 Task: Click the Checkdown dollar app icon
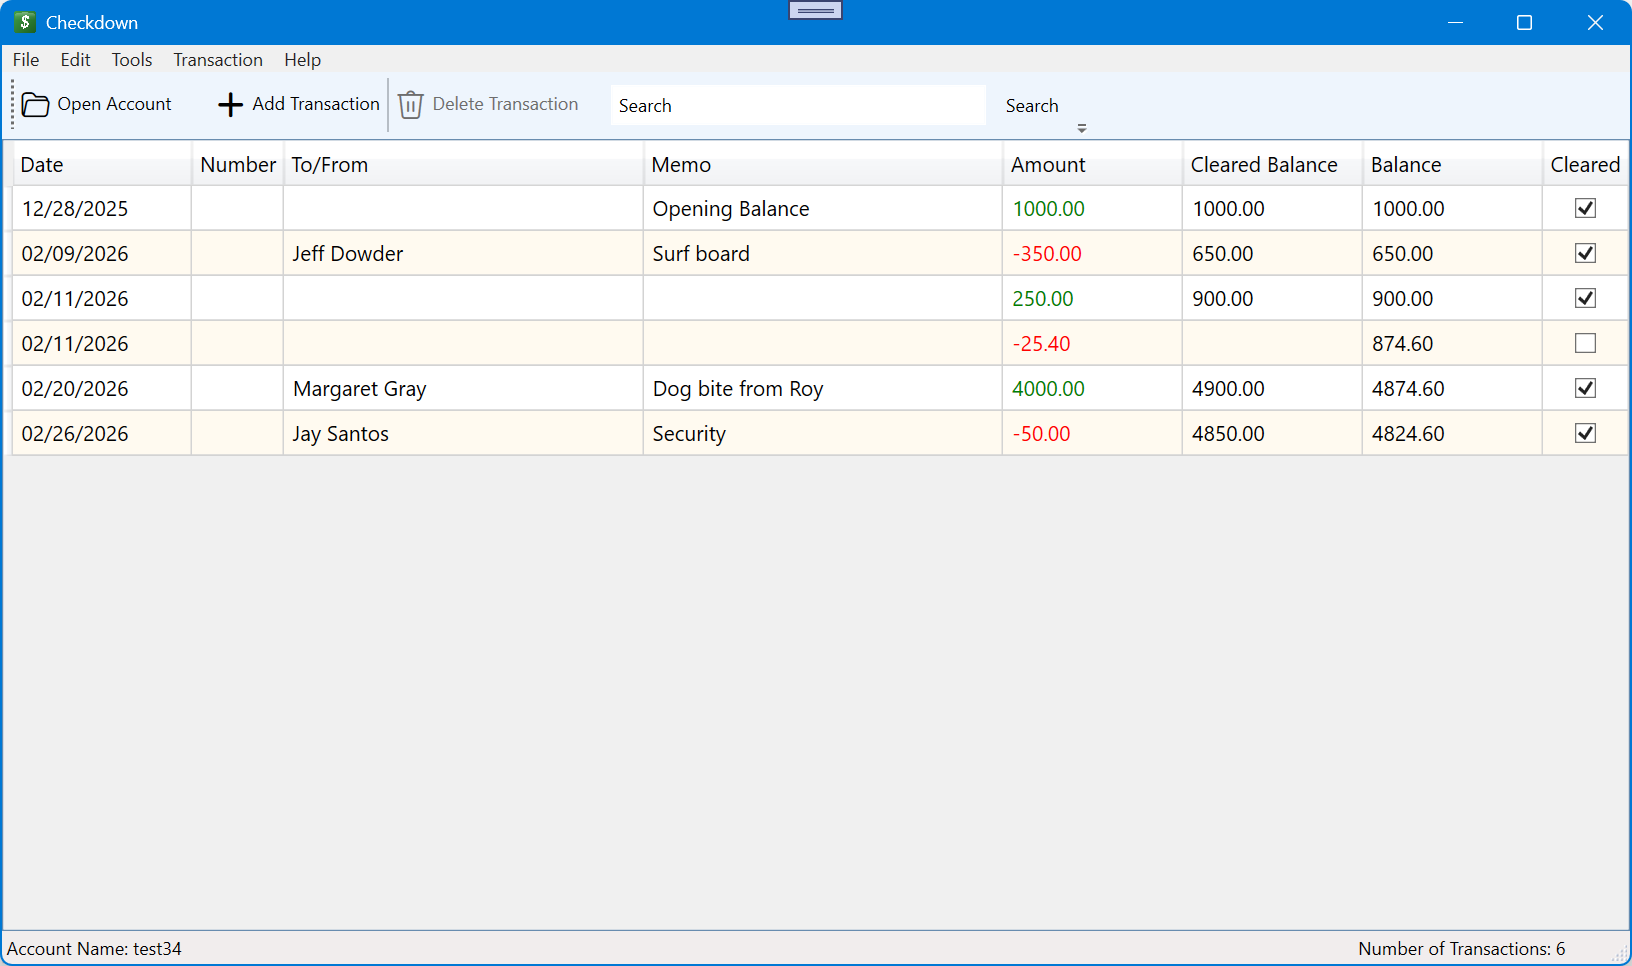click(x=25, y=22)
